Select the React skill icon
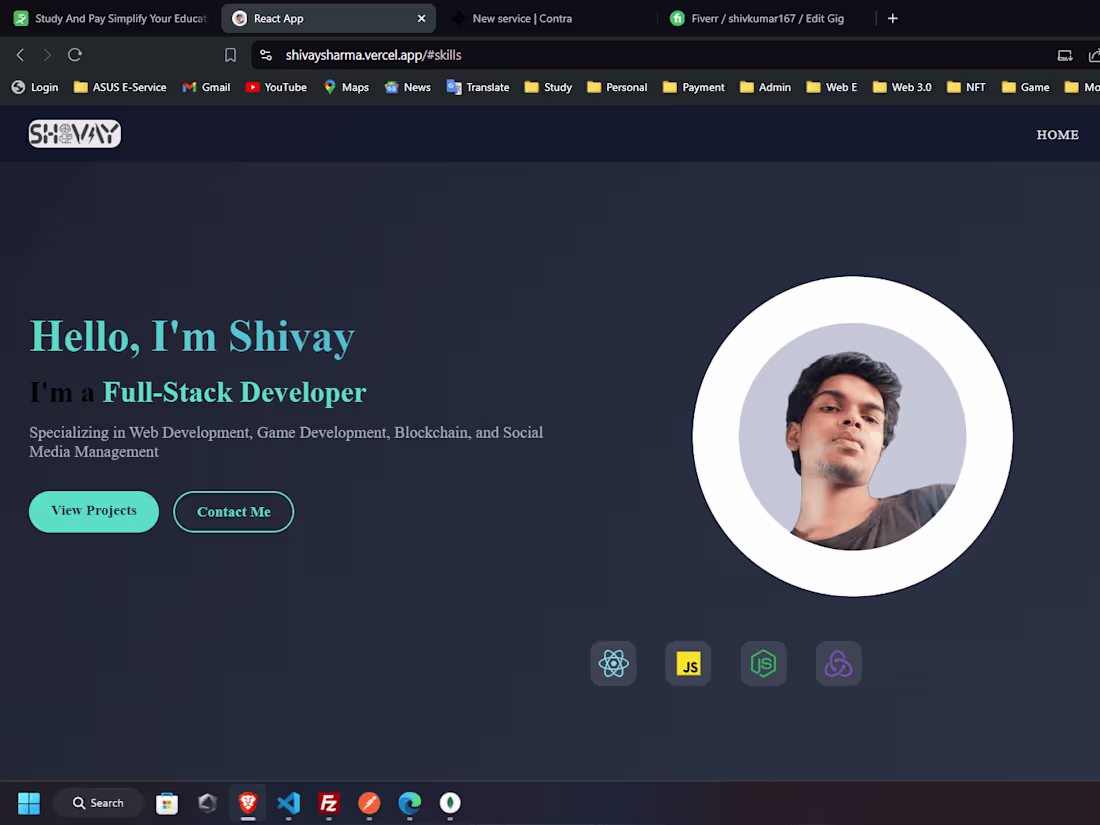Screen dimensions: 1100x825 (x=613, y=663)
